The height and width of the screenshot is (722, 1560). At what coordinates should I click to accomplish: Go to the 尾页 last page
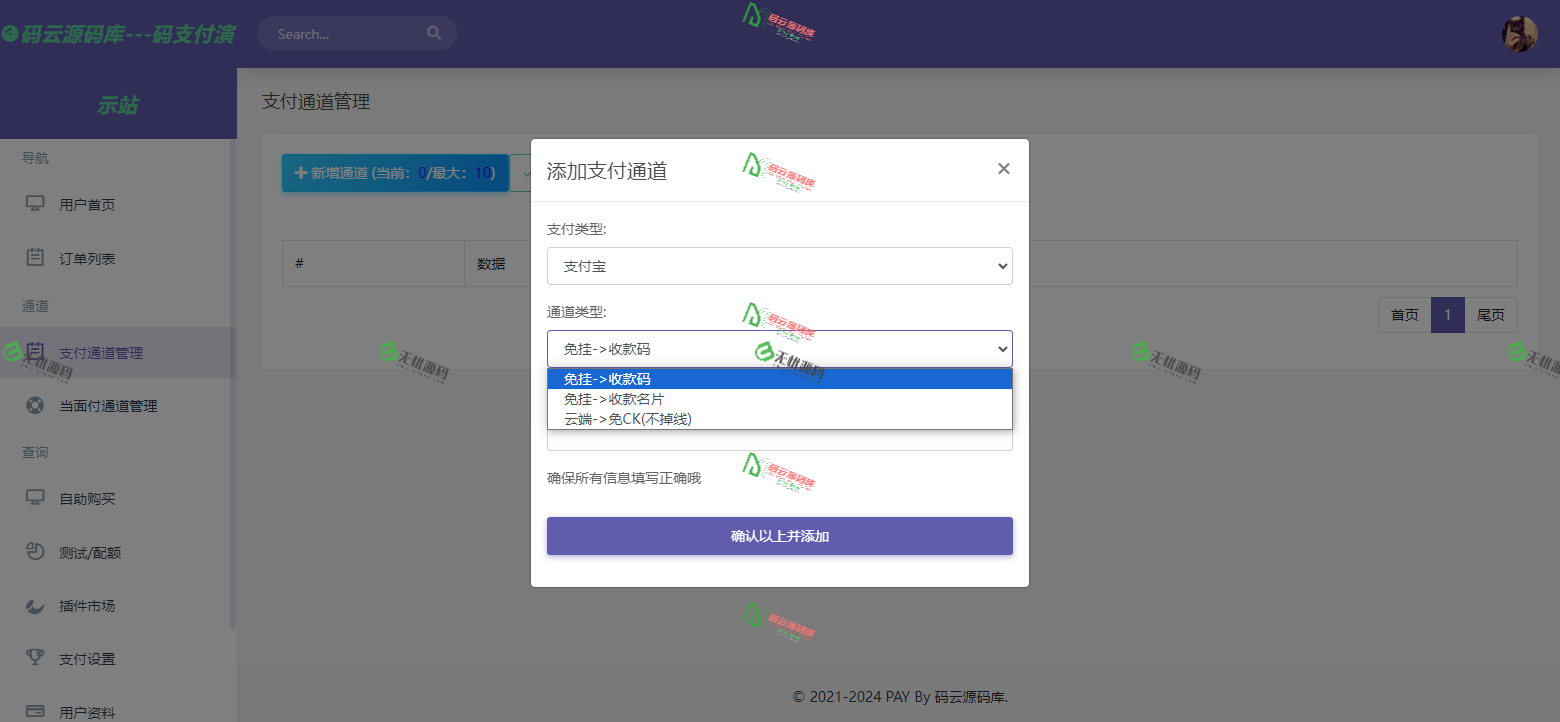tap(1491, 314)
